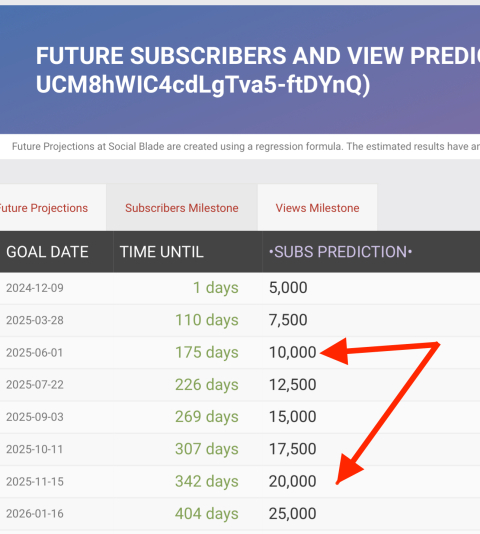Switch to Views Milestone tab
Viewport: 480px width, 534px height.
point(317,208)
